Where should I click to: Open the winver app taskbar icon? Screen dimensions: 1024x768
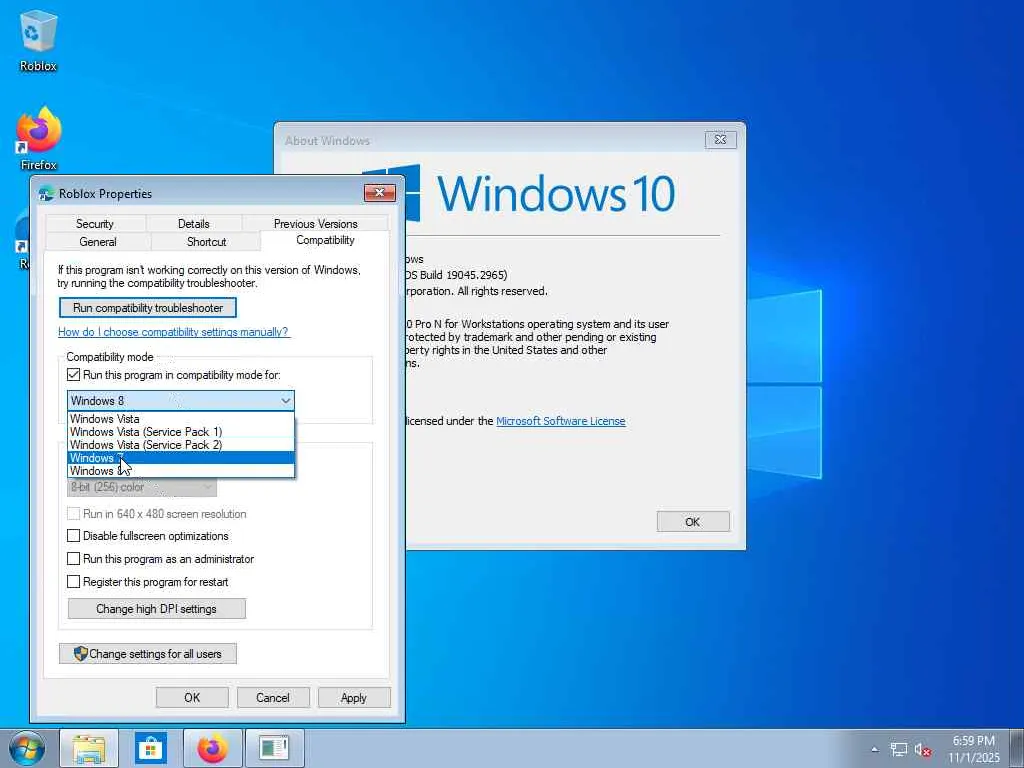click(274, 748)
